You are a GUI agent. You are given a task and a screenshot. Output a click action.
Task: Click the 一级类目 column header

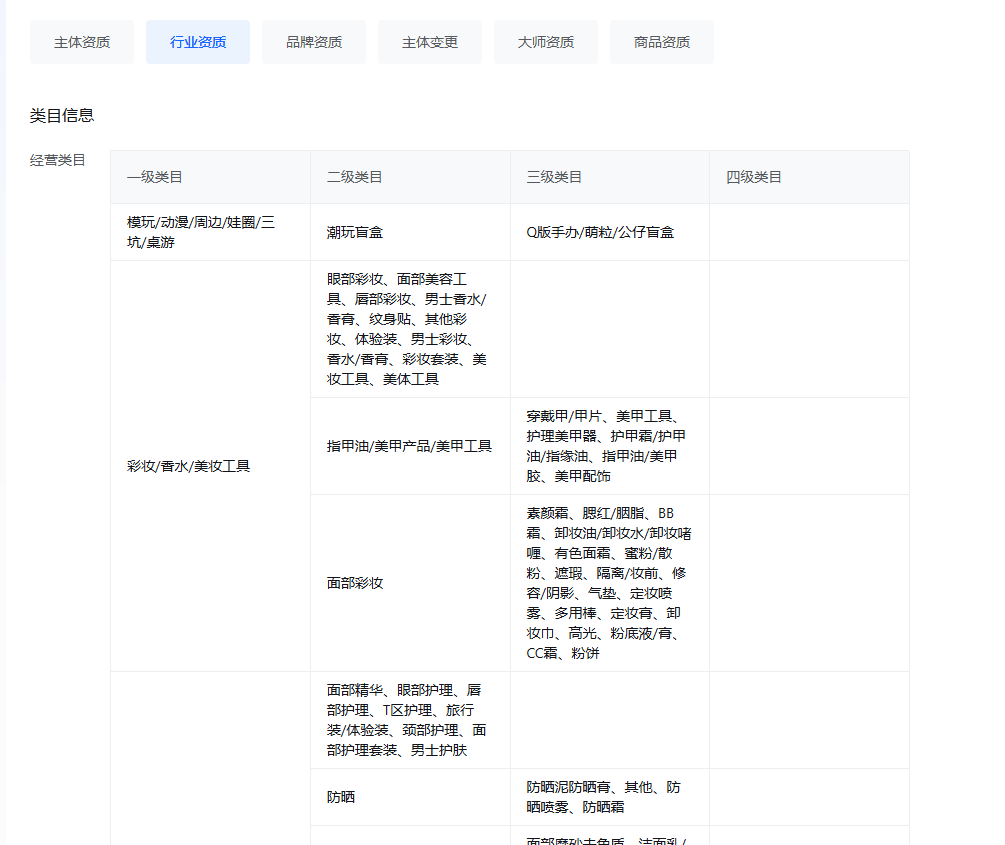(x=155, y=177)
